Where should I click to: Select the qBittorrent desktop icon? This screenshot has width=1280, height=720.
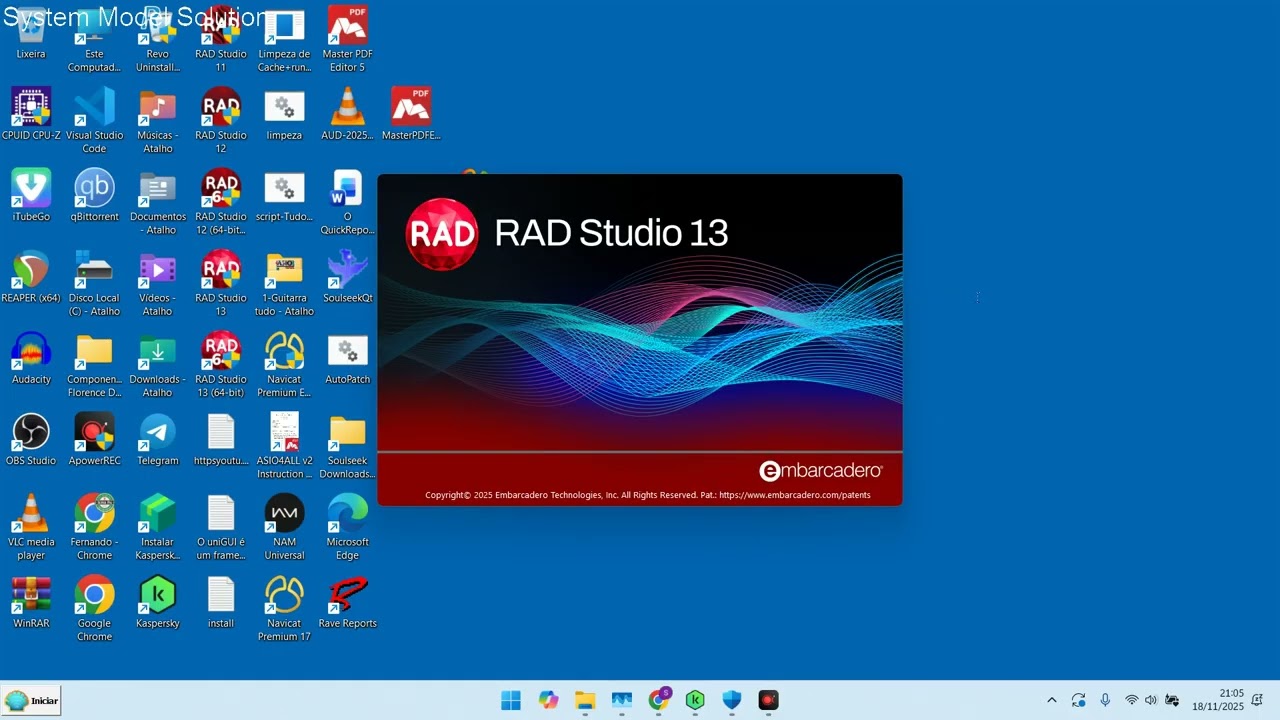click(94, 195)
